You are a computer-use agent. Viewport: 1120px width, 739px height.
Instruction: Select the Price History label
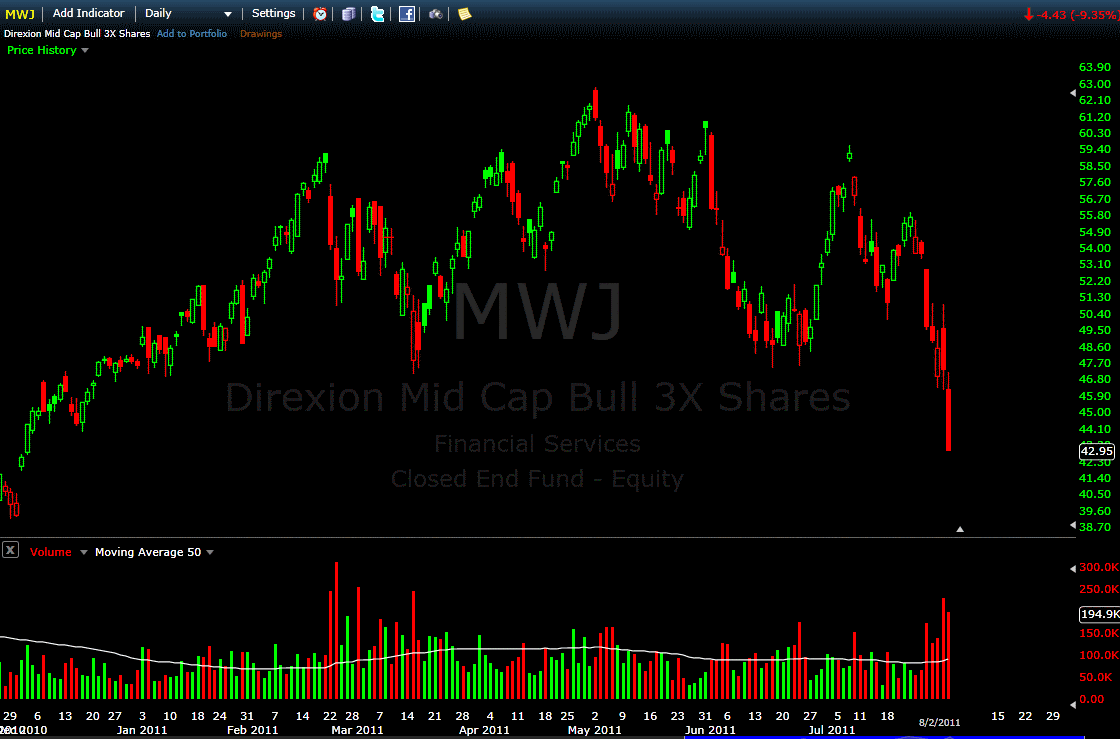tap(41, 50)
